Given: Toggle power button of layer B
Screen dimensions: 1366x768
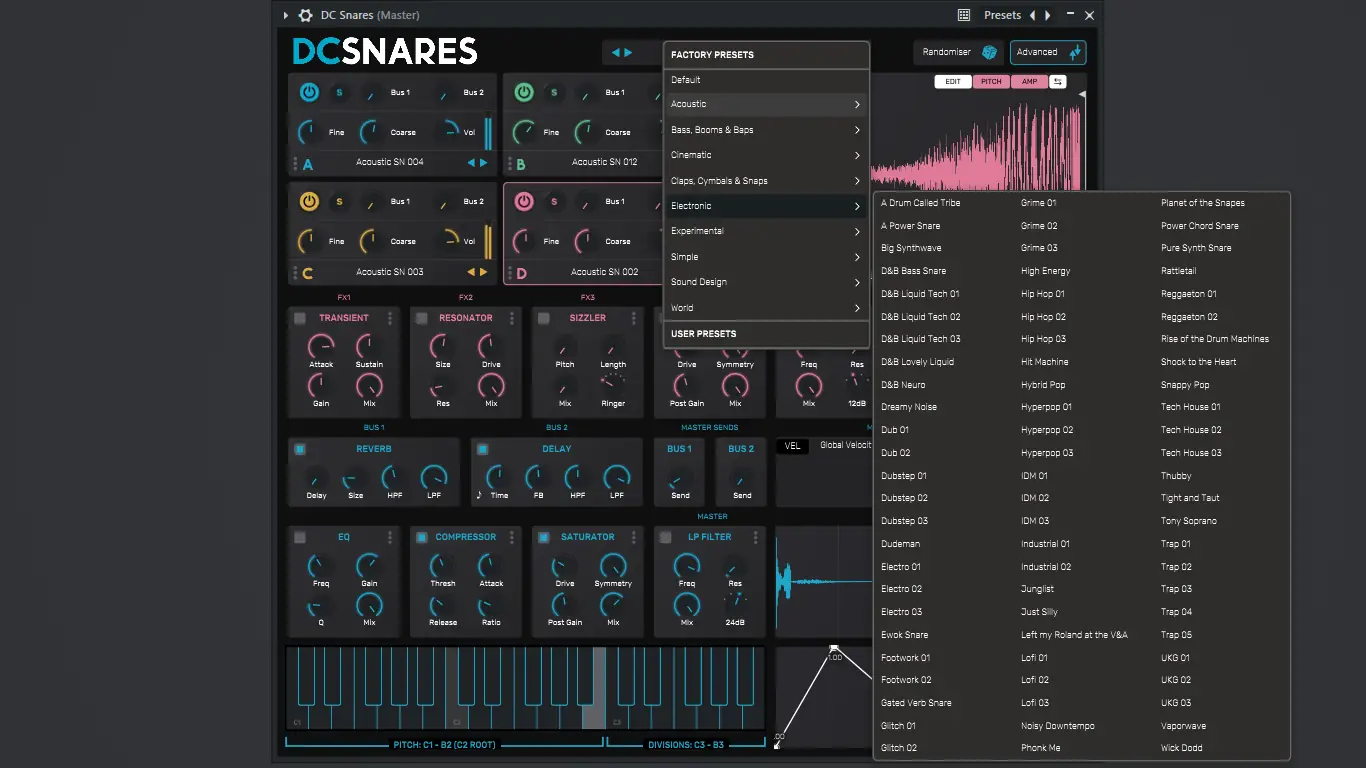Looking at the screenshot, I should 524,93.
